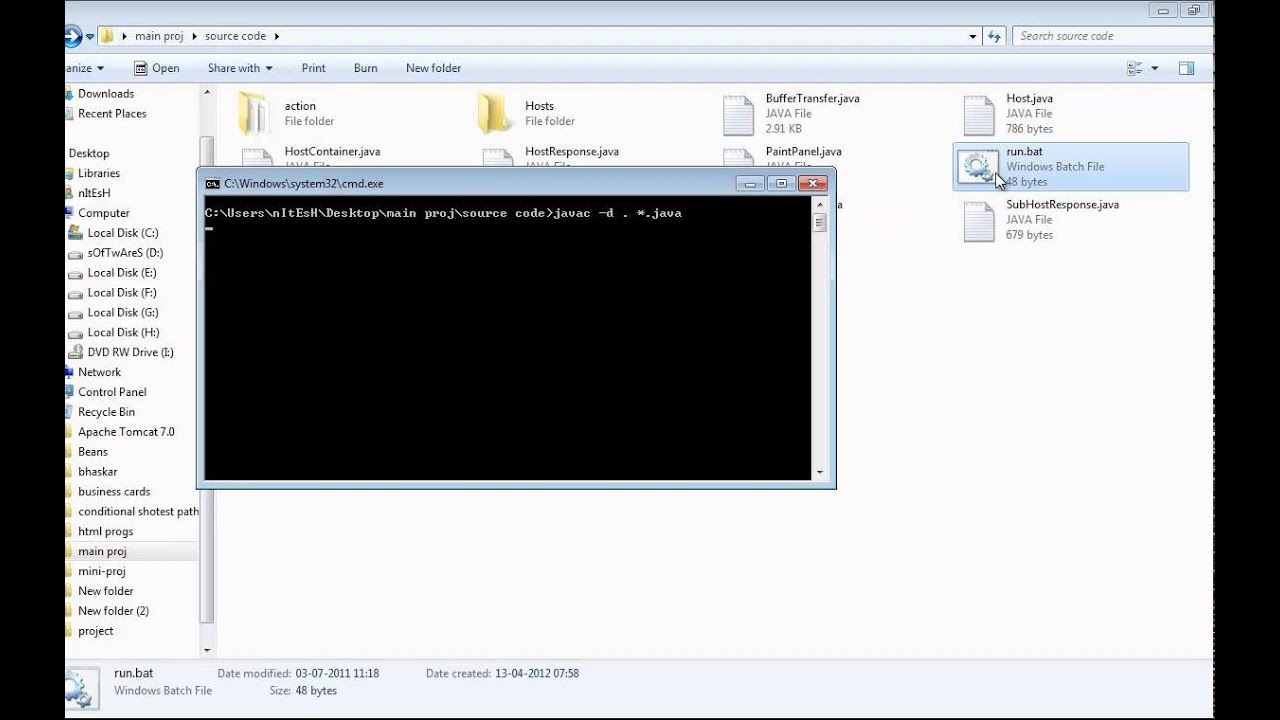The image size is (1280, 720).
Task: Click sOfTwAreS (D:) drive icon
Action: click(75, 253)
